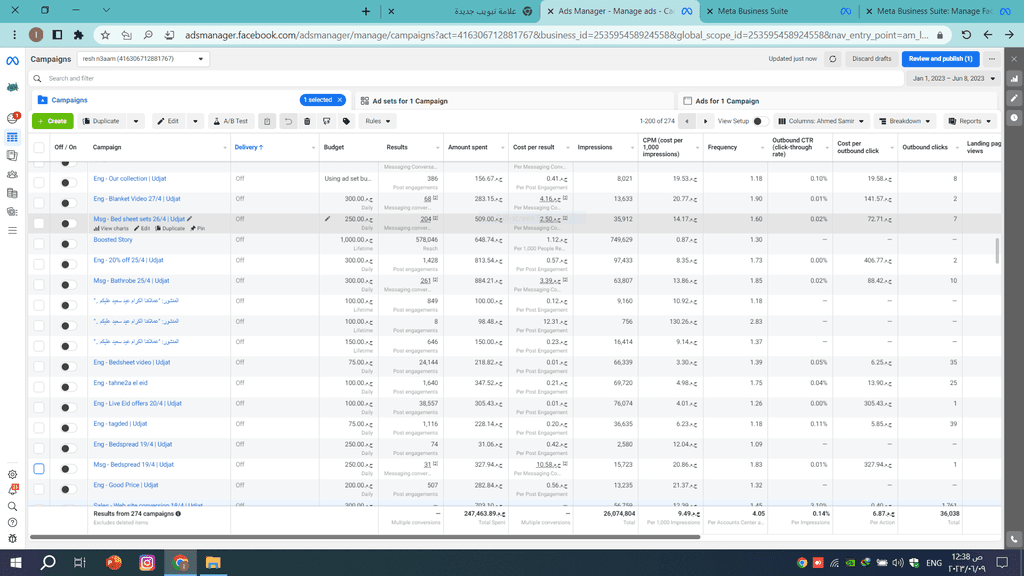Screen dimensions: 1024x576
Task: Open the ad account selector dropdown
Action: point(143,59)
